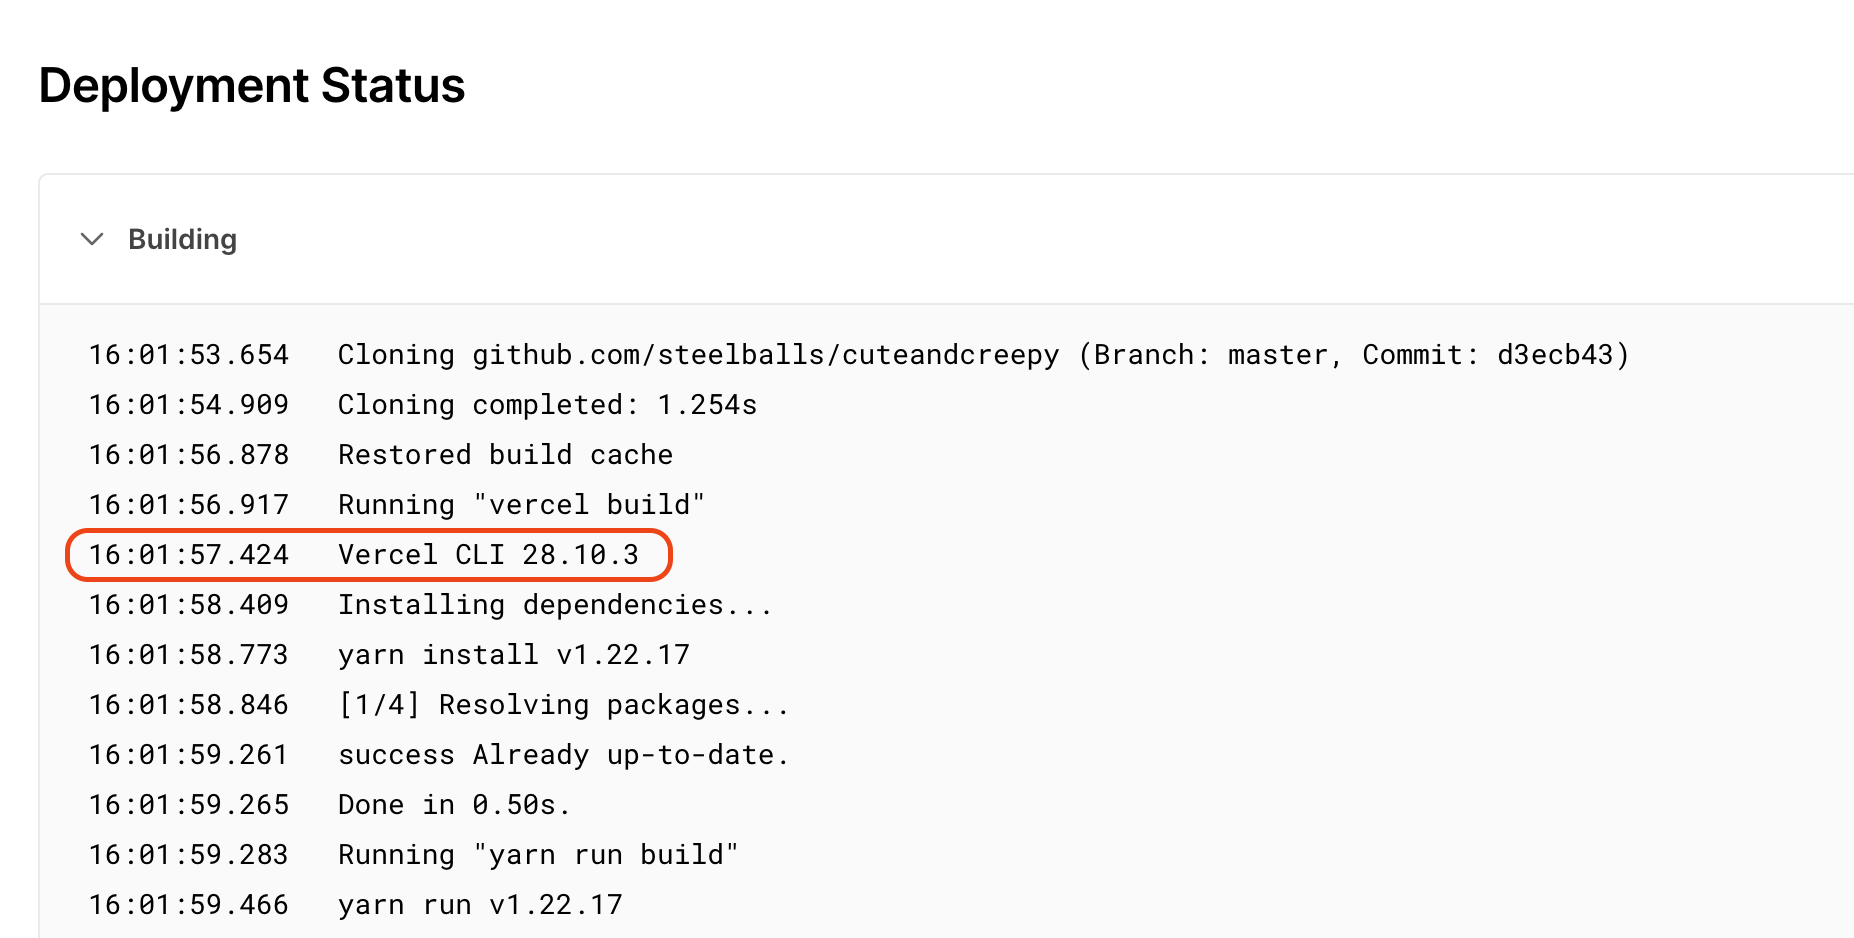The height and width of the screenshot is (938, 1854).
Task: Click timestamp 16:01:58.846
Action: click(x=189, y=704)
